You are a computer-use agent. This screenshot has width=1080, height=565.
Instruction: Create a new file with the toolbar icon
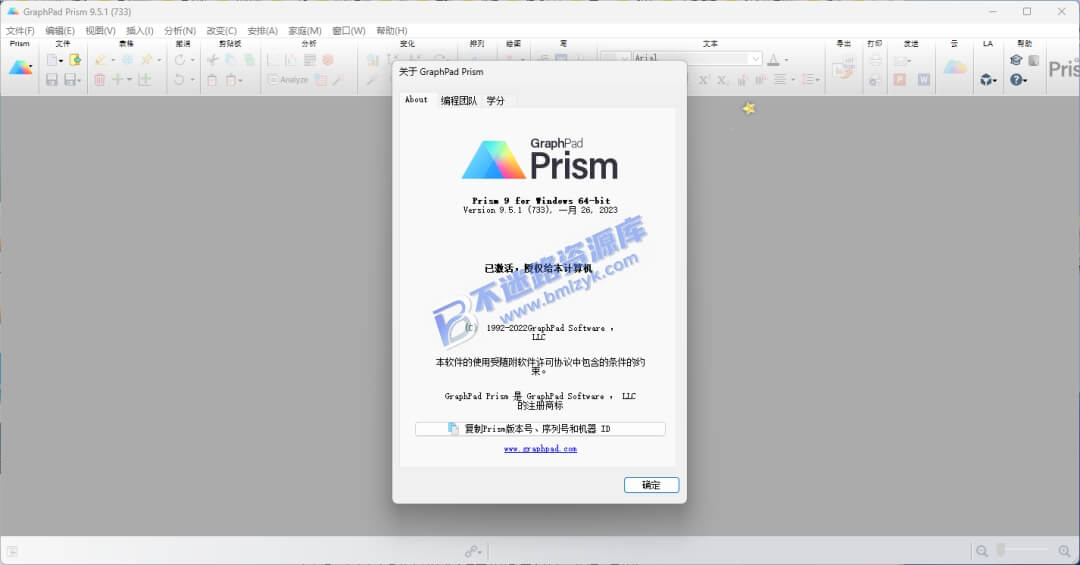(x=52, y=60)
